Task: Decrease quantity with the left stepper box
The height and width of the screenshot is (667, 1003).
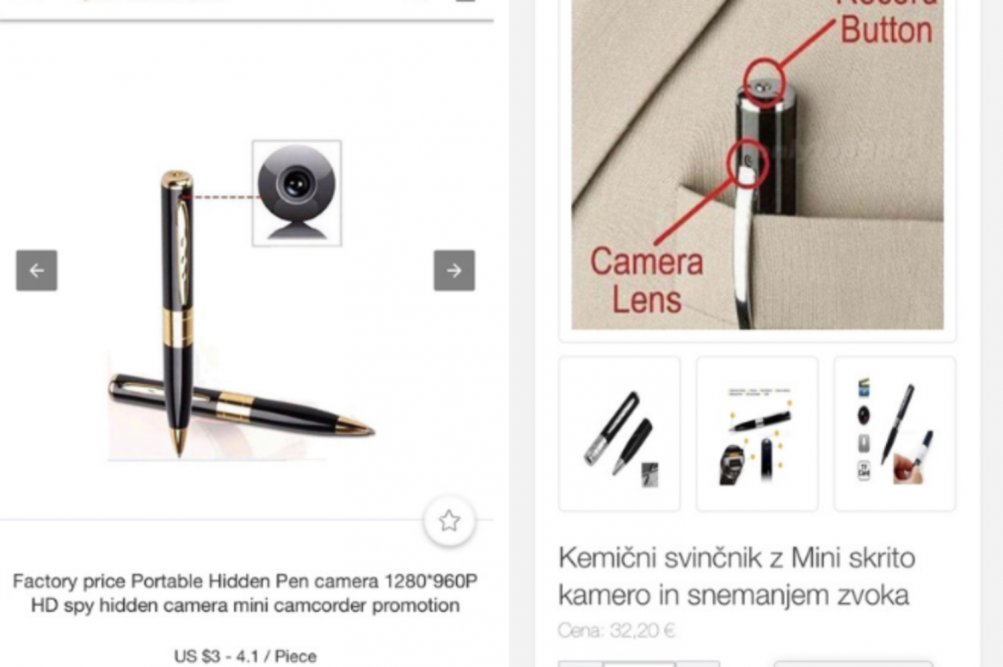Action: coord(580,664)
